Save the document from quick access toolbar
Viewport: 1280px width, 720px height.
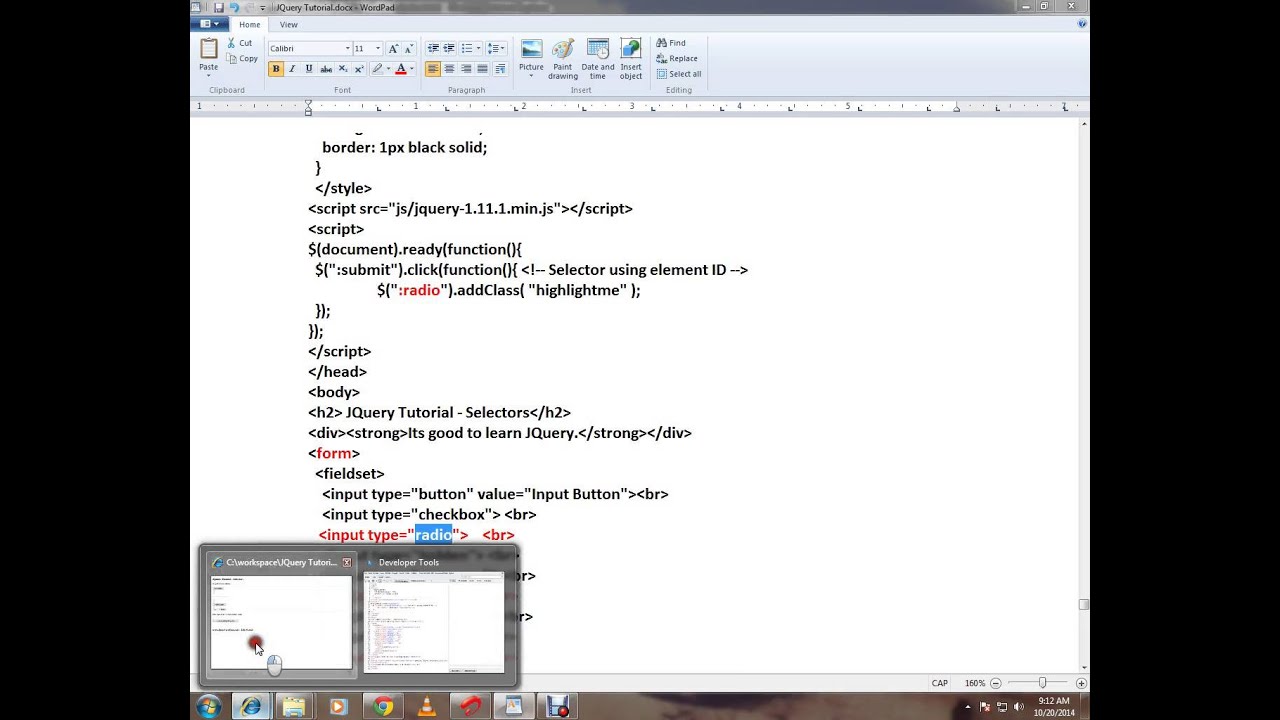click(219, 7)
